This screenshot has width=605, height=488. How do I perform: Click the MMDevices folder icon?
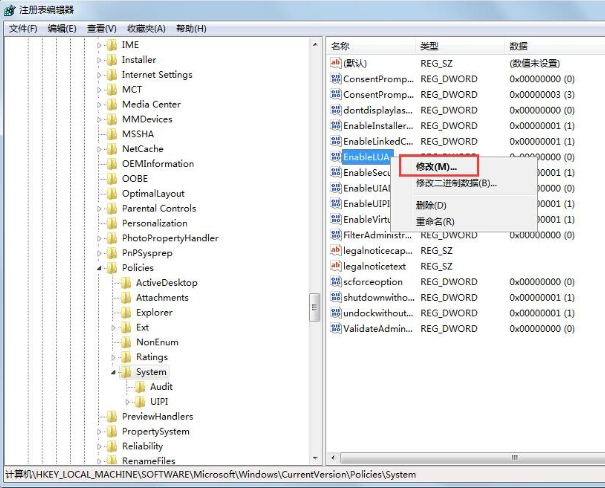(112, 119)
